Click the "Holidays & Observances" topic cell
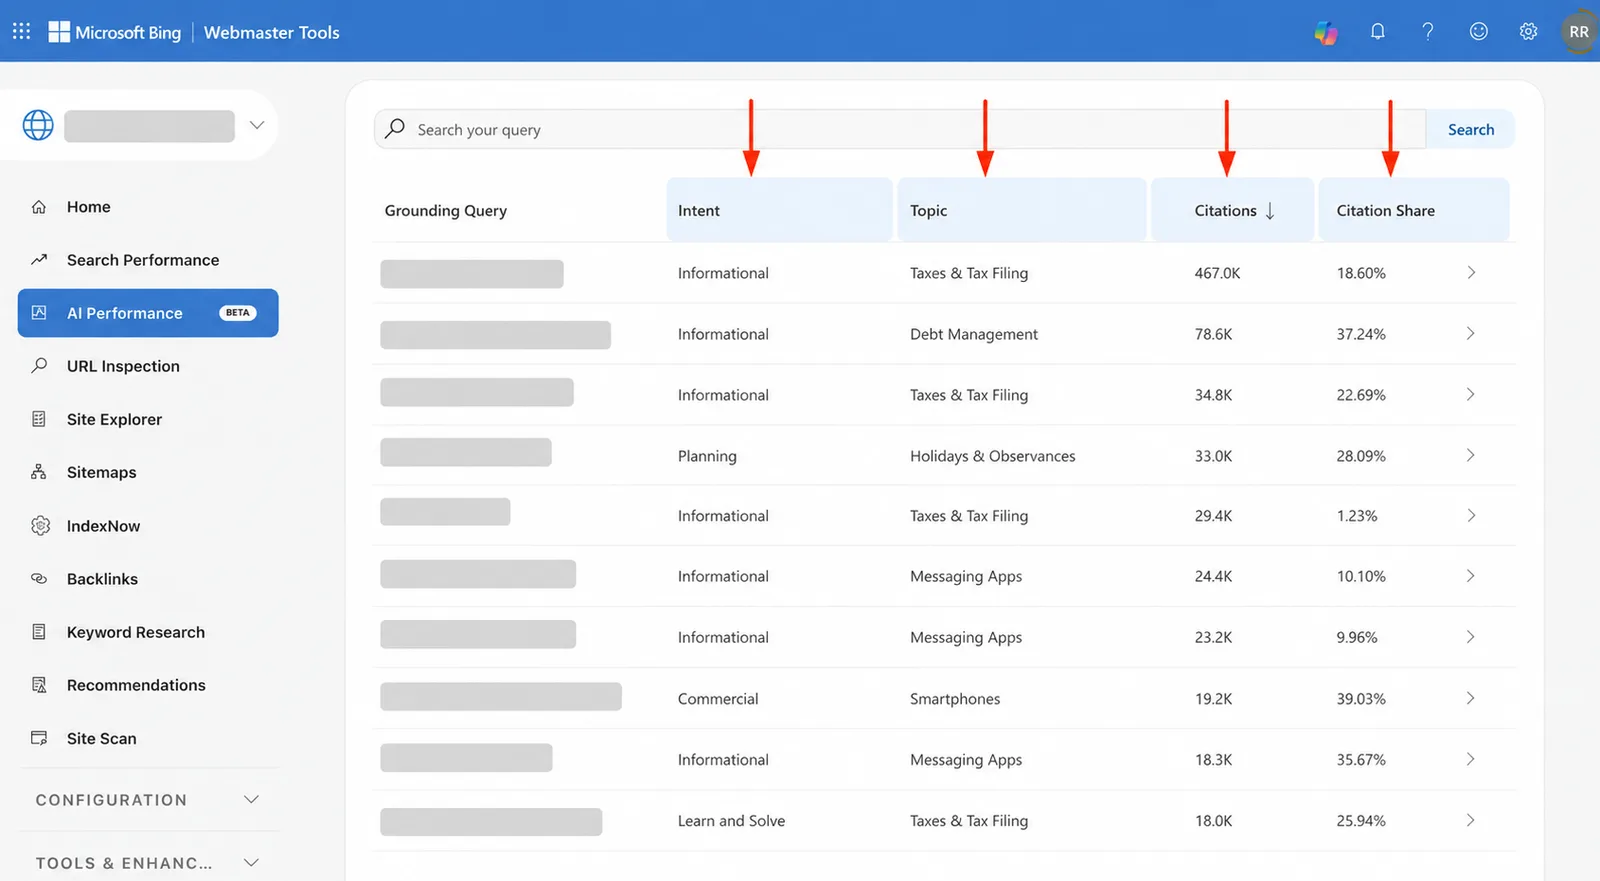 [x=993, y=456]
